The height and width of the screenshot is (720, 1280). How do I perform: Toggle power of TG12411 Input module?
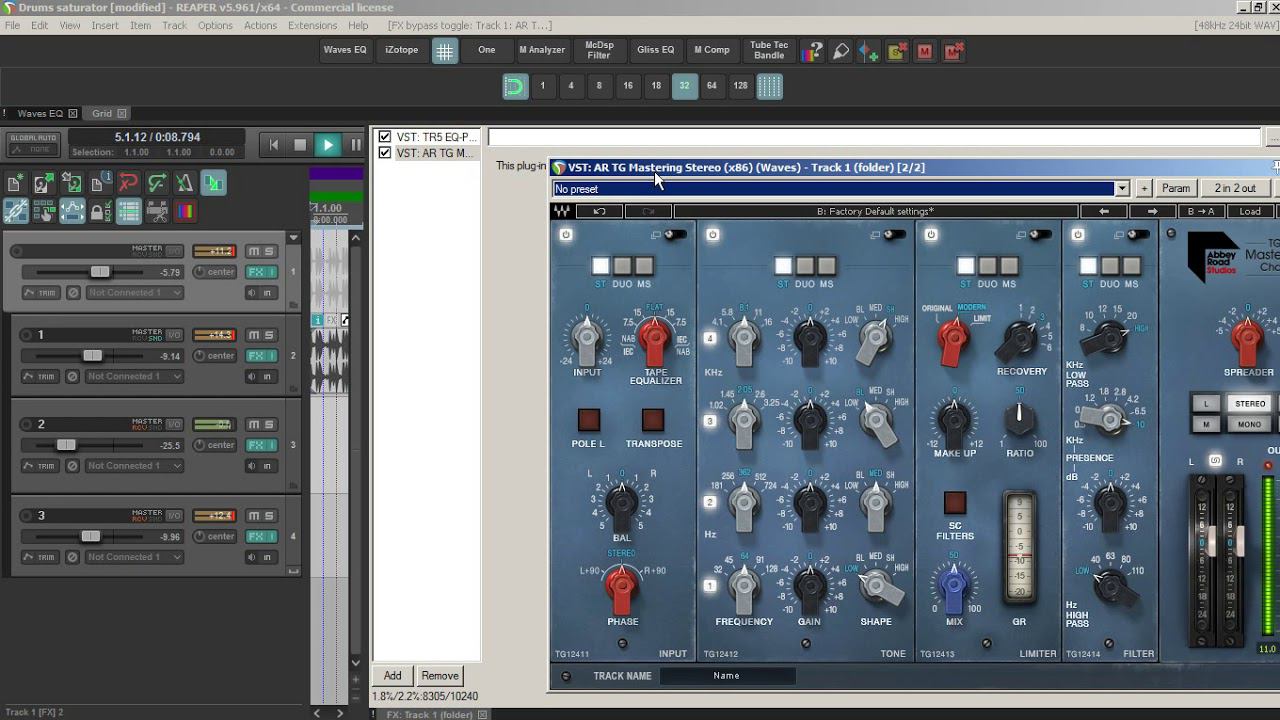point(566,235)
